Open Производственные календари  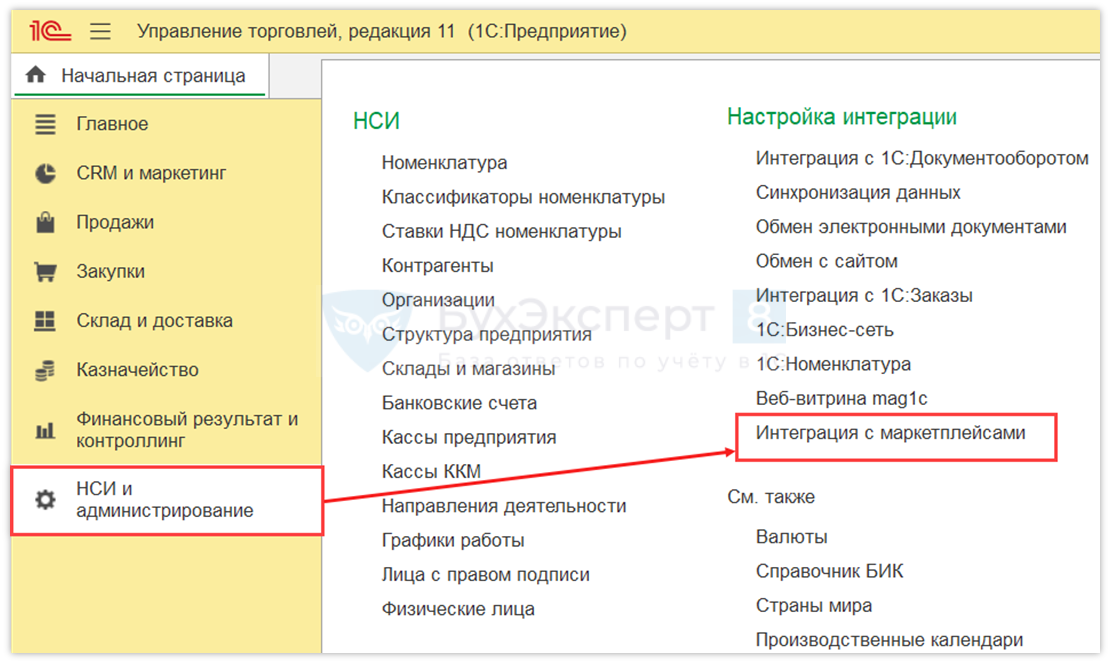pos(889,640)
